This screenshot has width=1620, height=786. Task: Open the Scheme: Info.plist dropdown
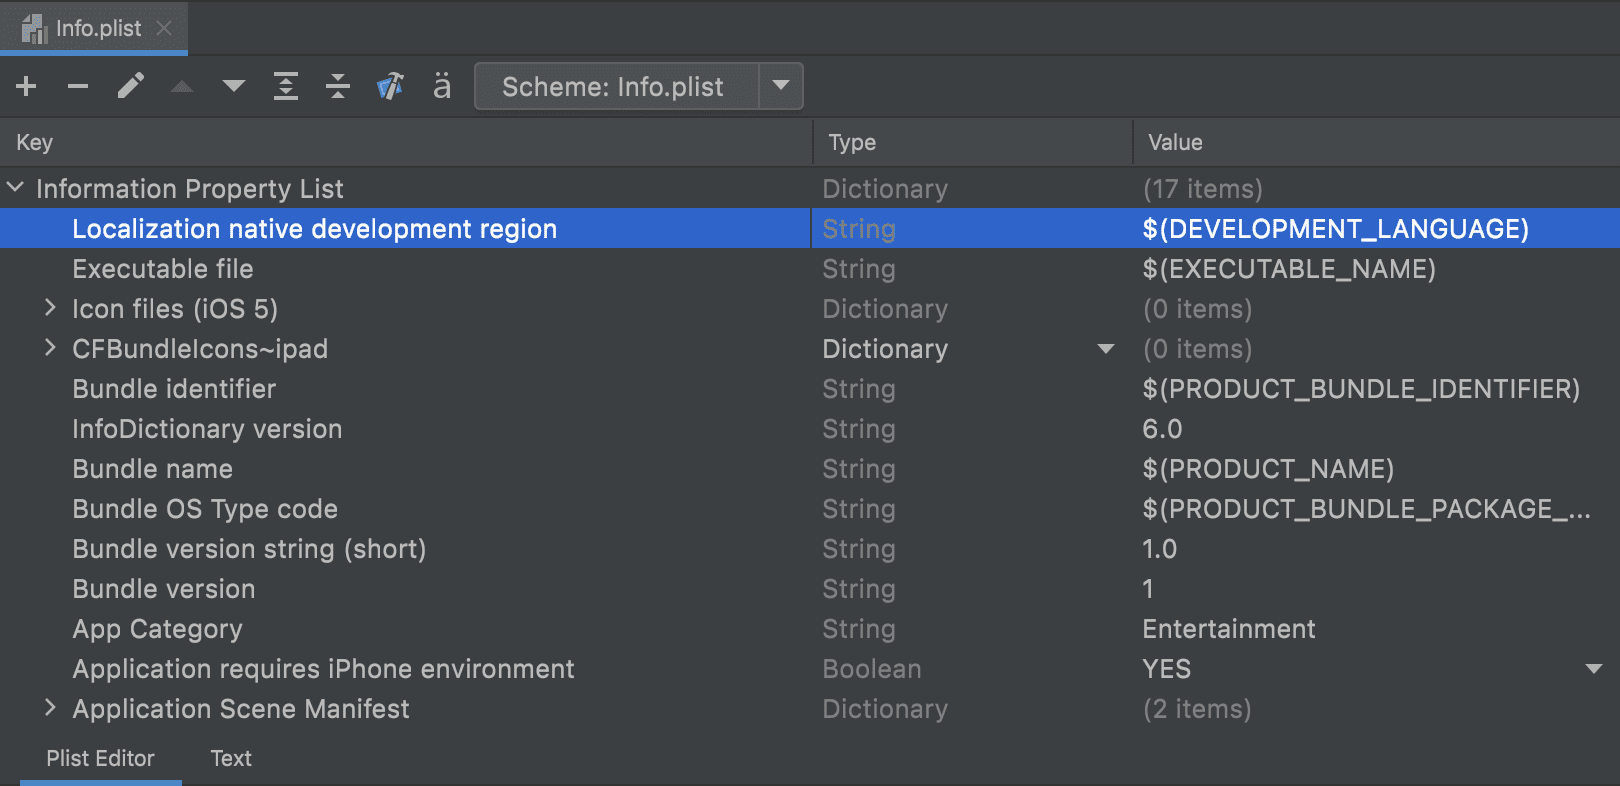pyautogui.click(x=780, y=87)
